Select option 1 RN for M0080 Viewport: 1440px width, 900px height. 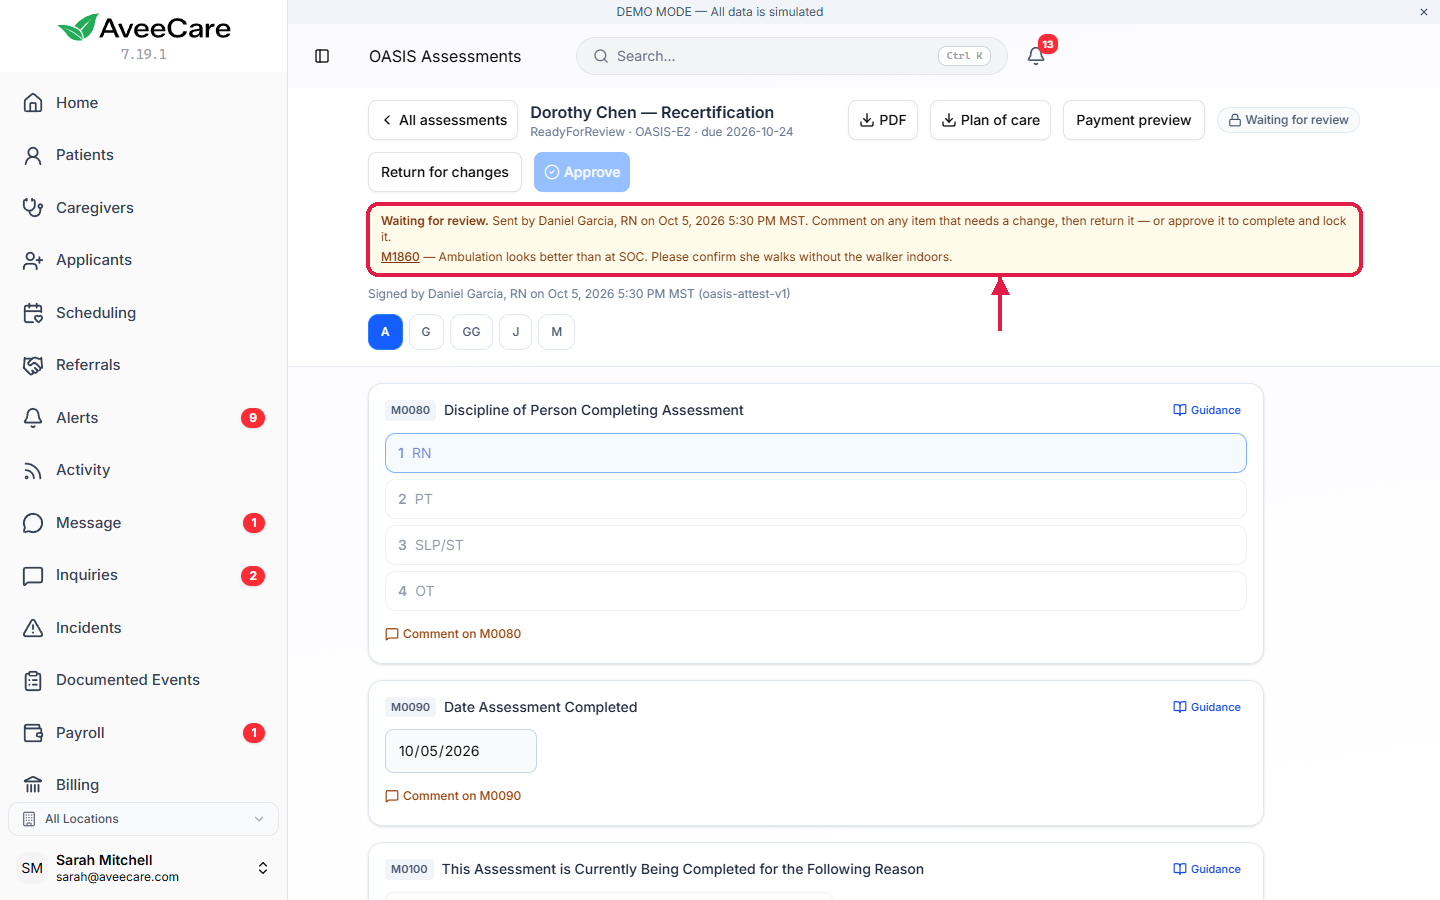(816, 453)
